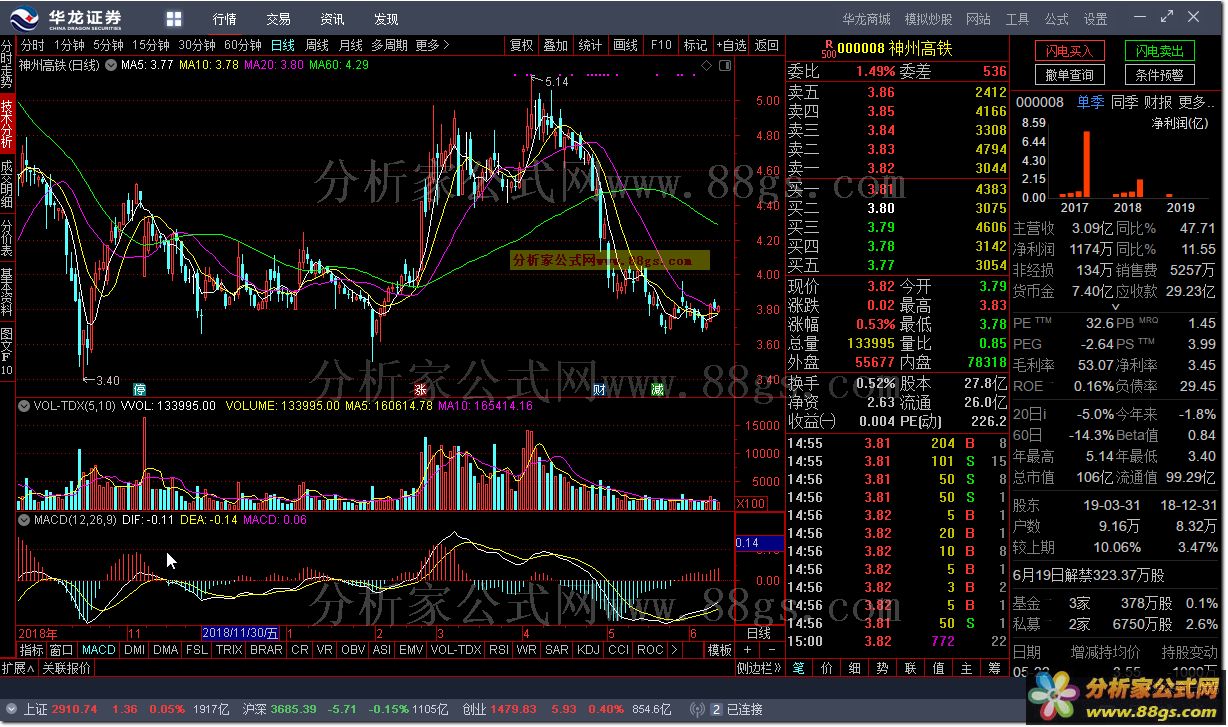Image resolution: width=1228 pixels, height=727 pixels.
Task: Switch detail panel to 主 view
Action: click(967, 668)
